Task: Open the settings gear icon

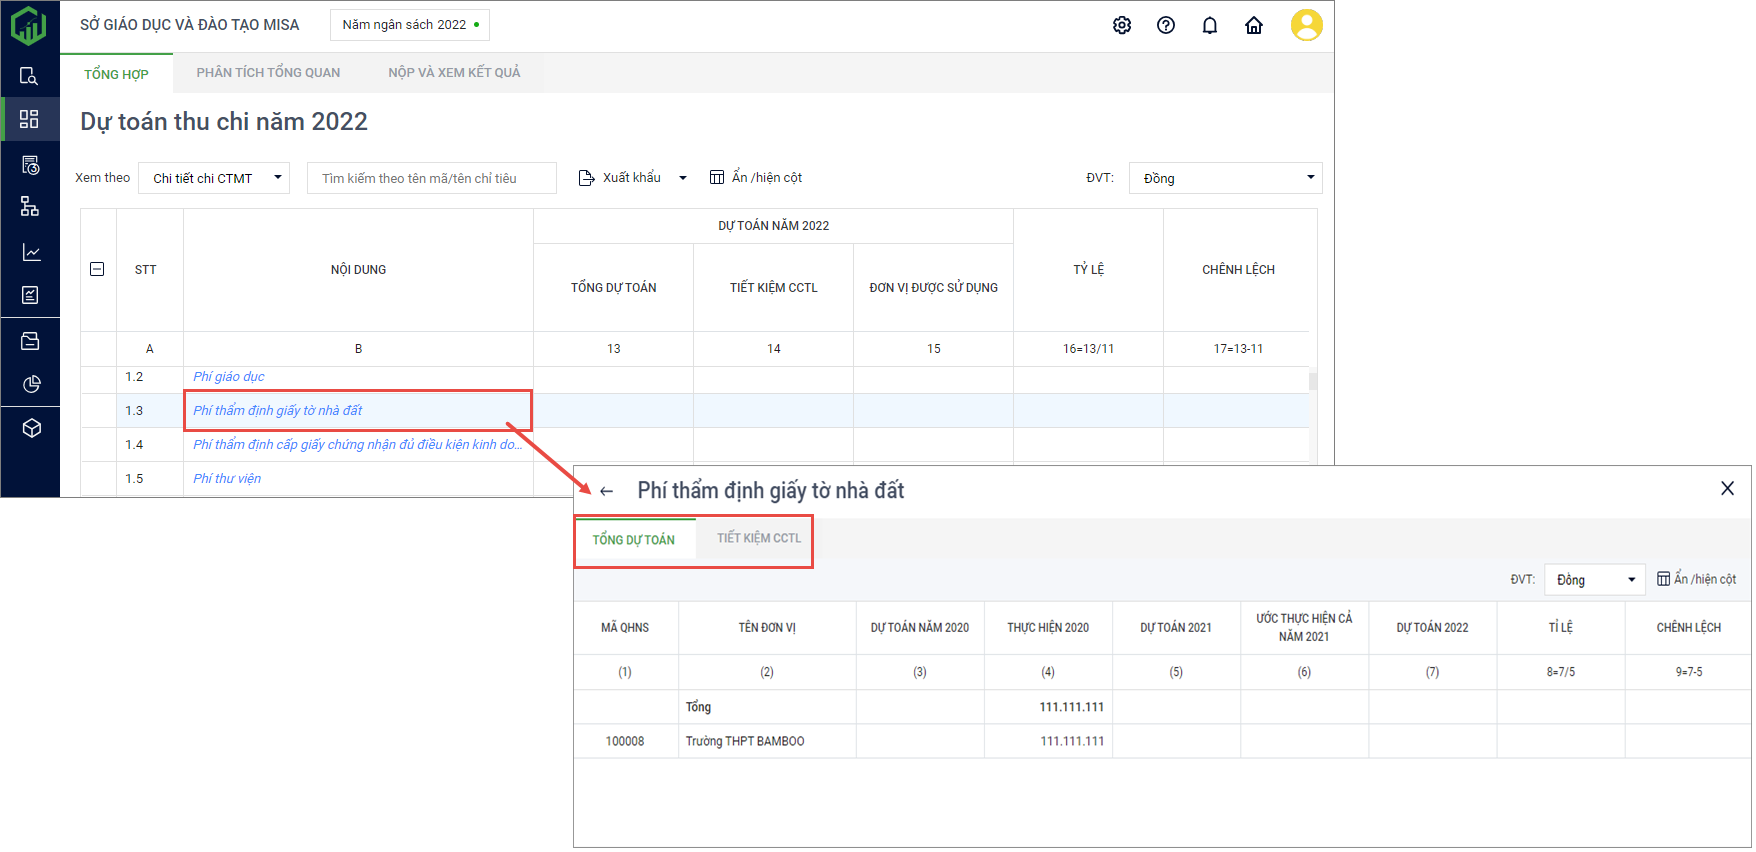Action: (x=1121, y=25)
